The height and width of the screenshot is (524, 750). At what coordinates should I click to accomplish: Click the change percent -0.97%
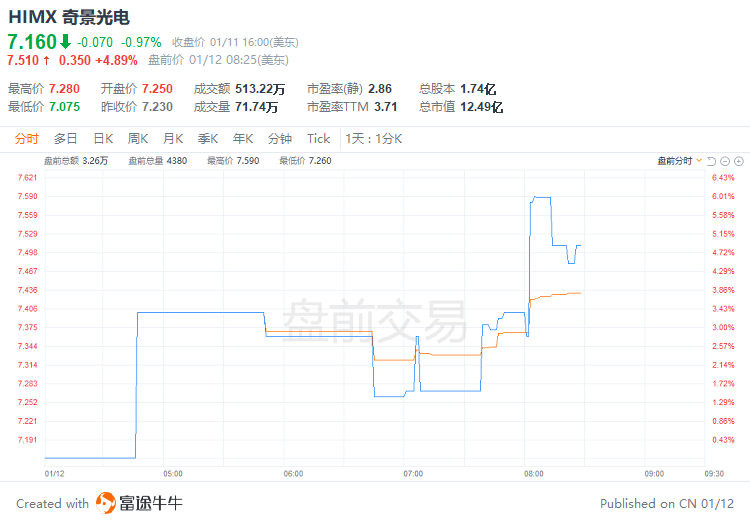(141, 42)
